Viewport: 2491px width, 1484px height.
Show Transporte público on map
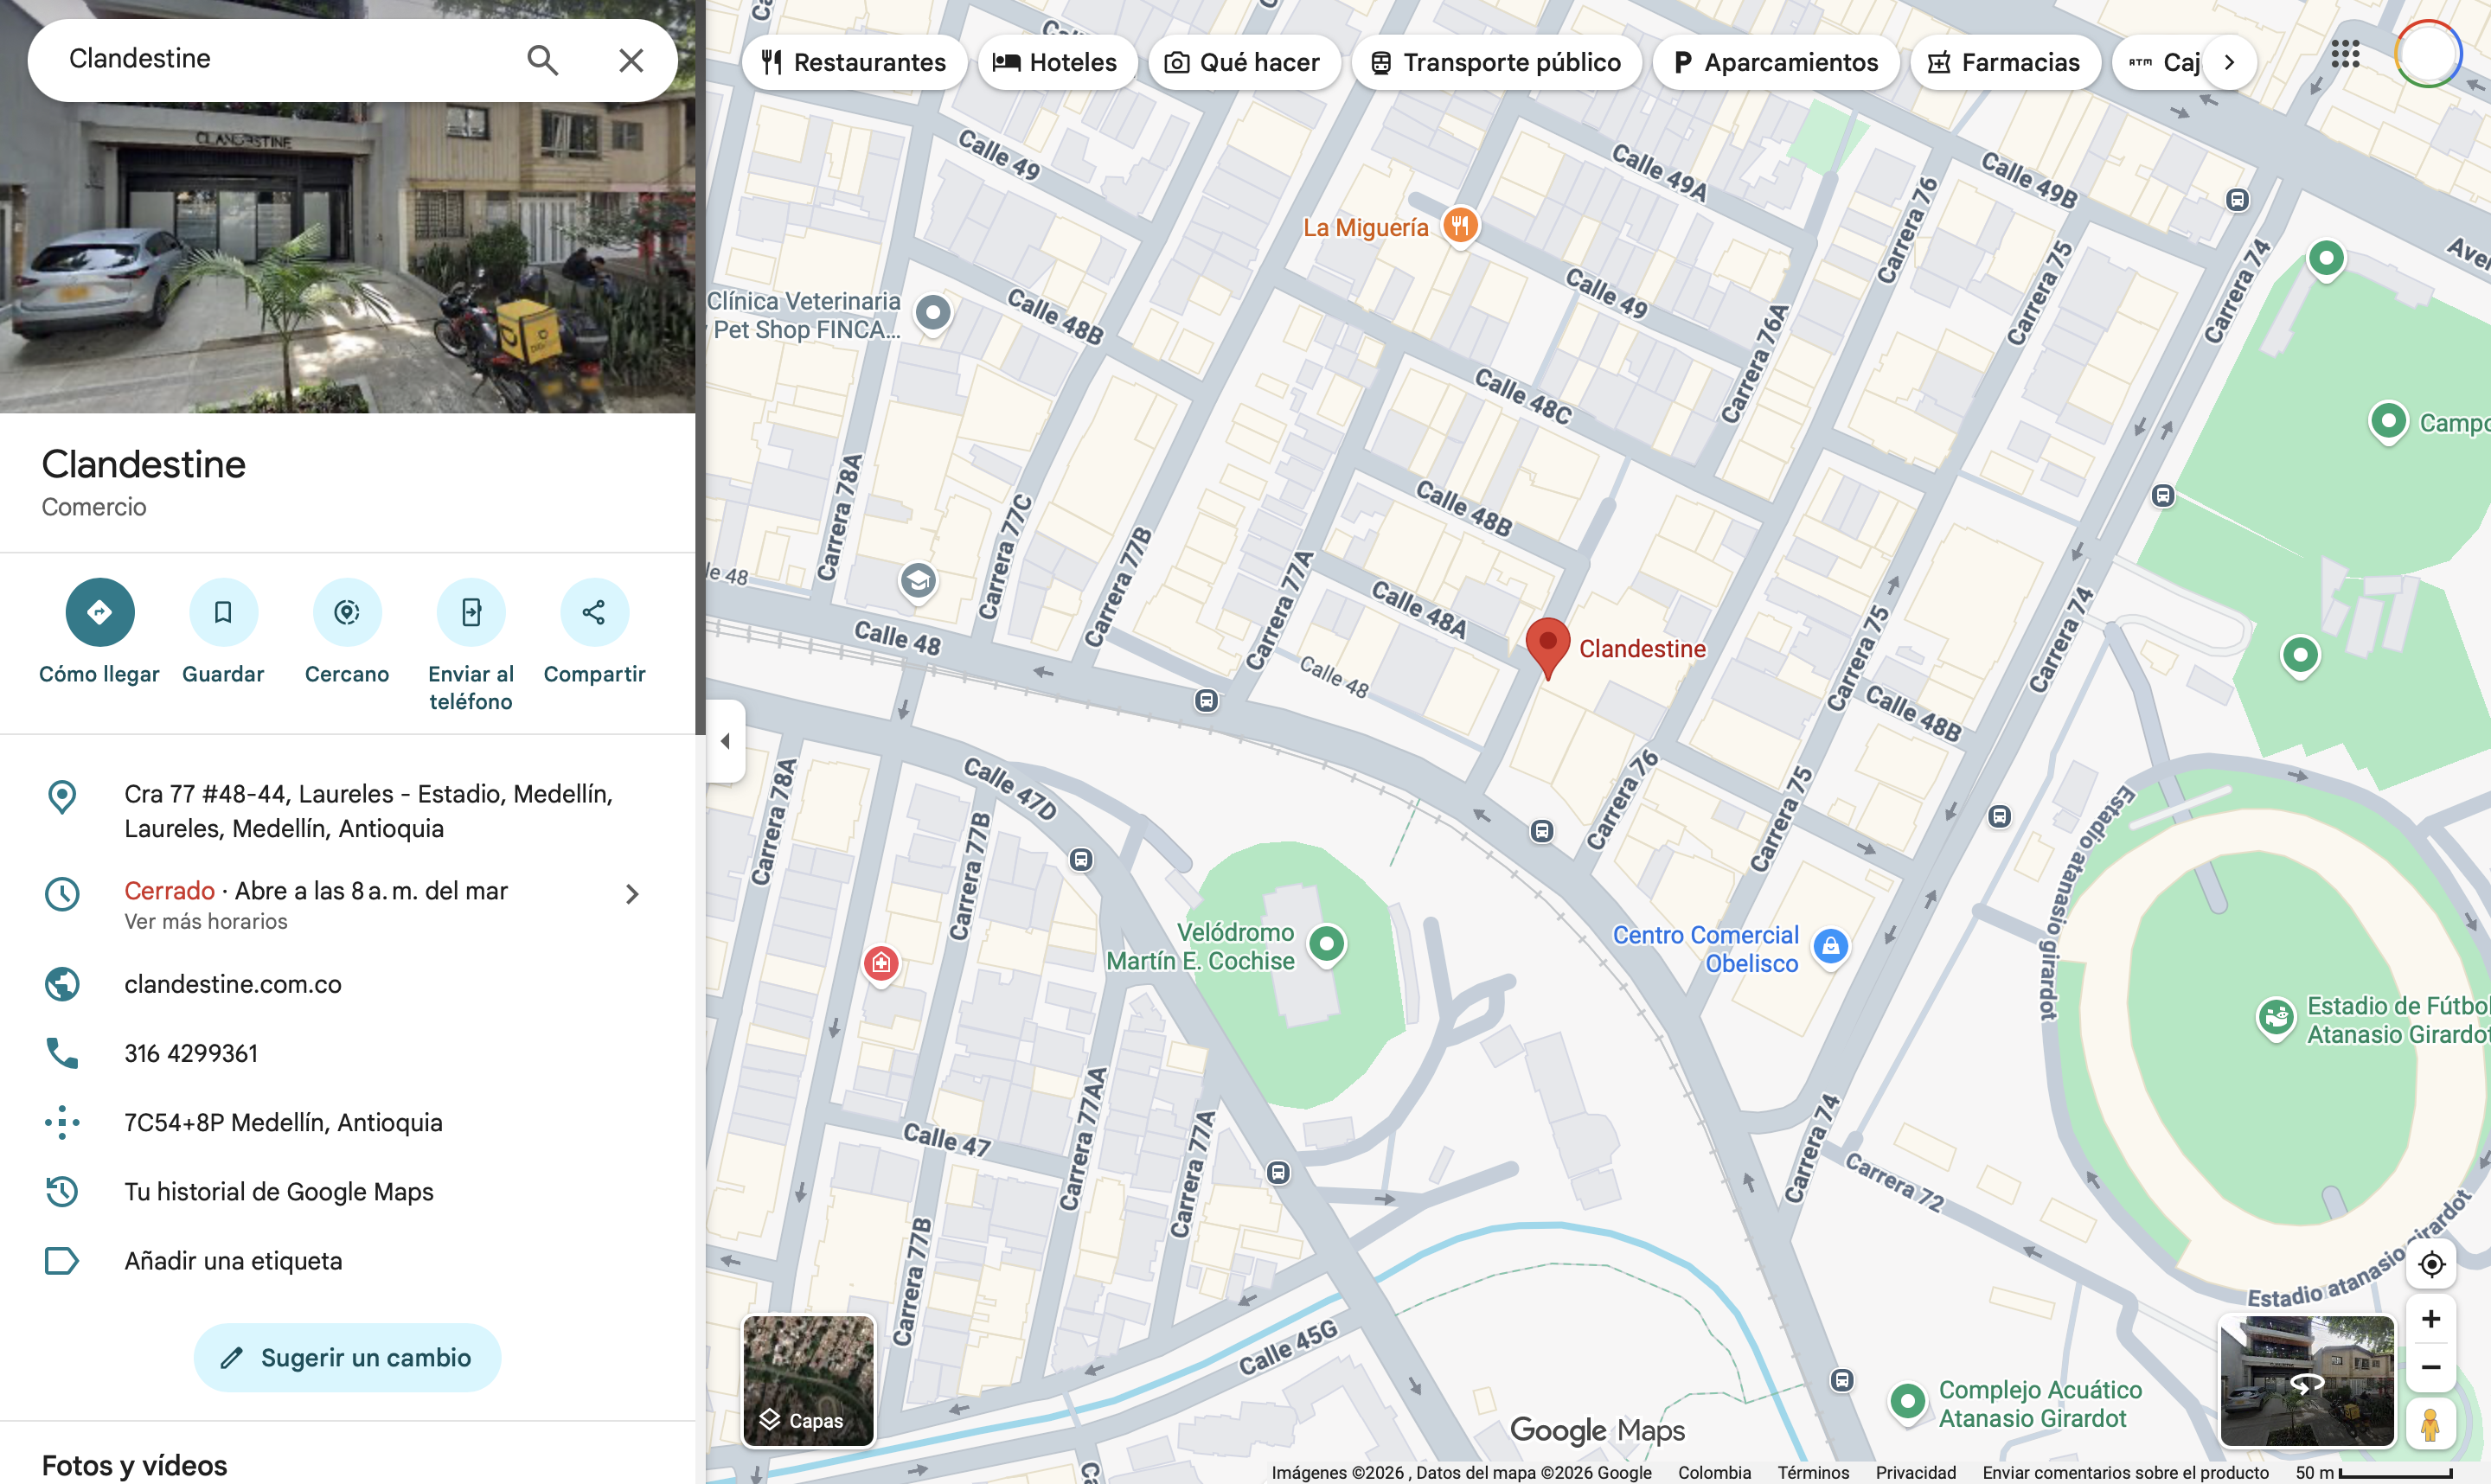click(1496, 62)
